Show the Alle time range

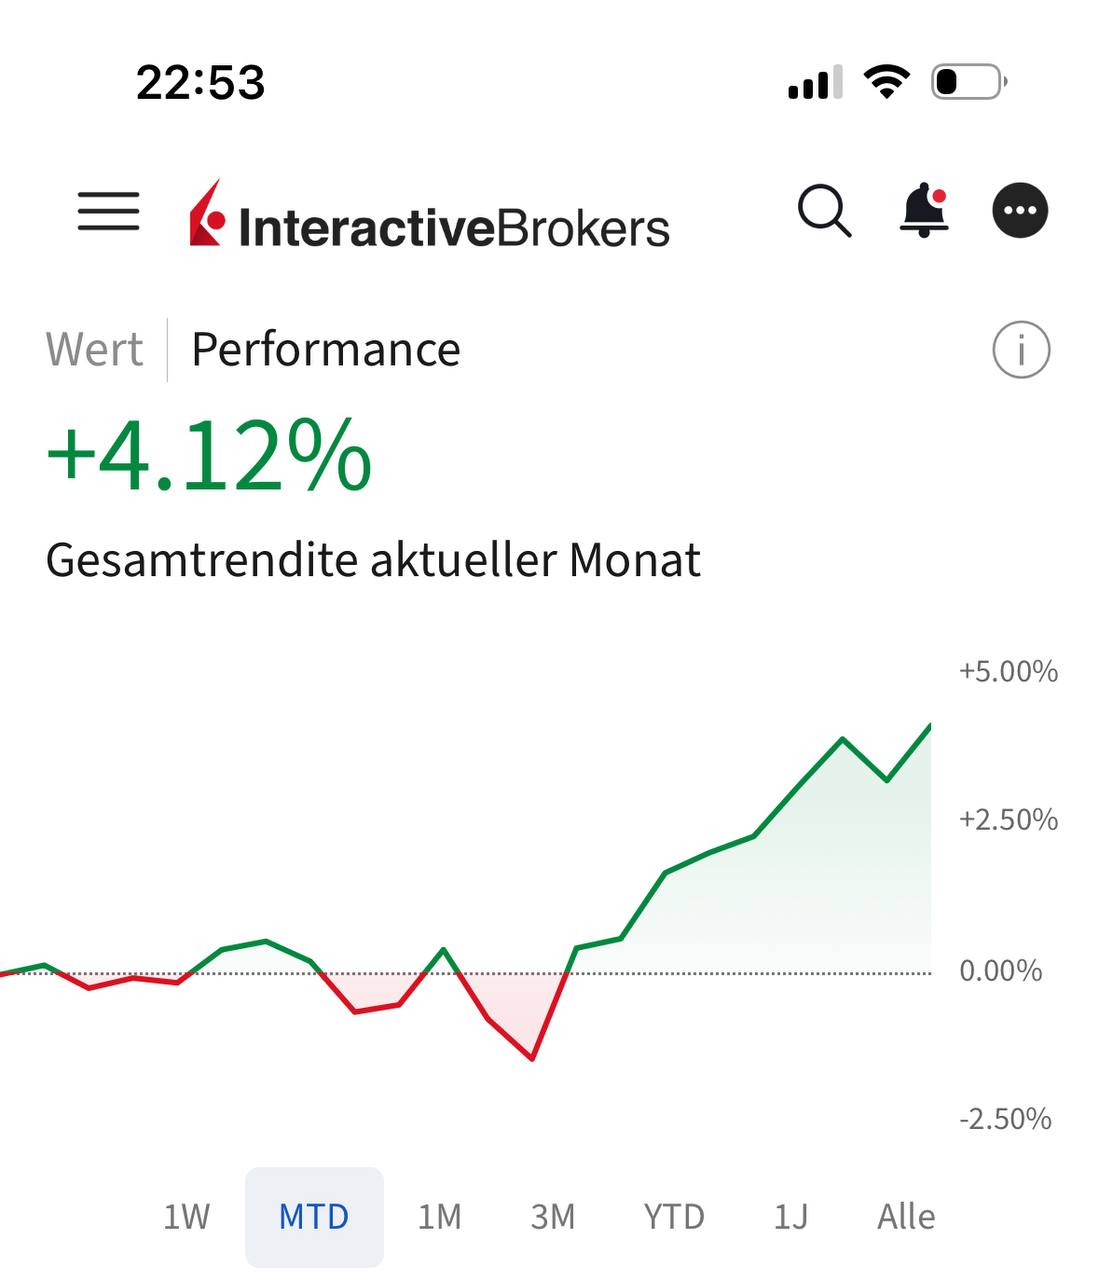(x=906, y=1217)
